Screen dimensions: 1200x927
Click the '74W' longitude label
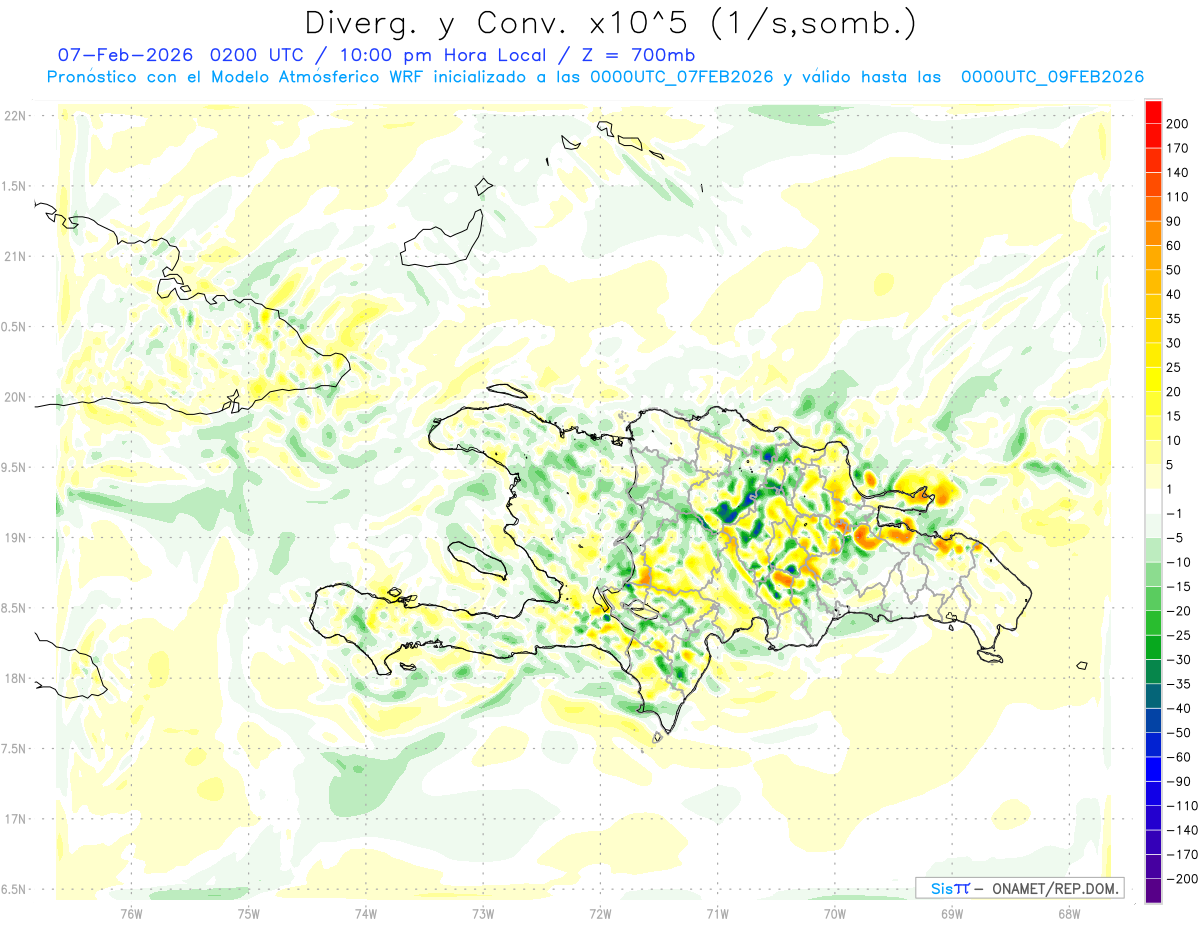point(366,913)
